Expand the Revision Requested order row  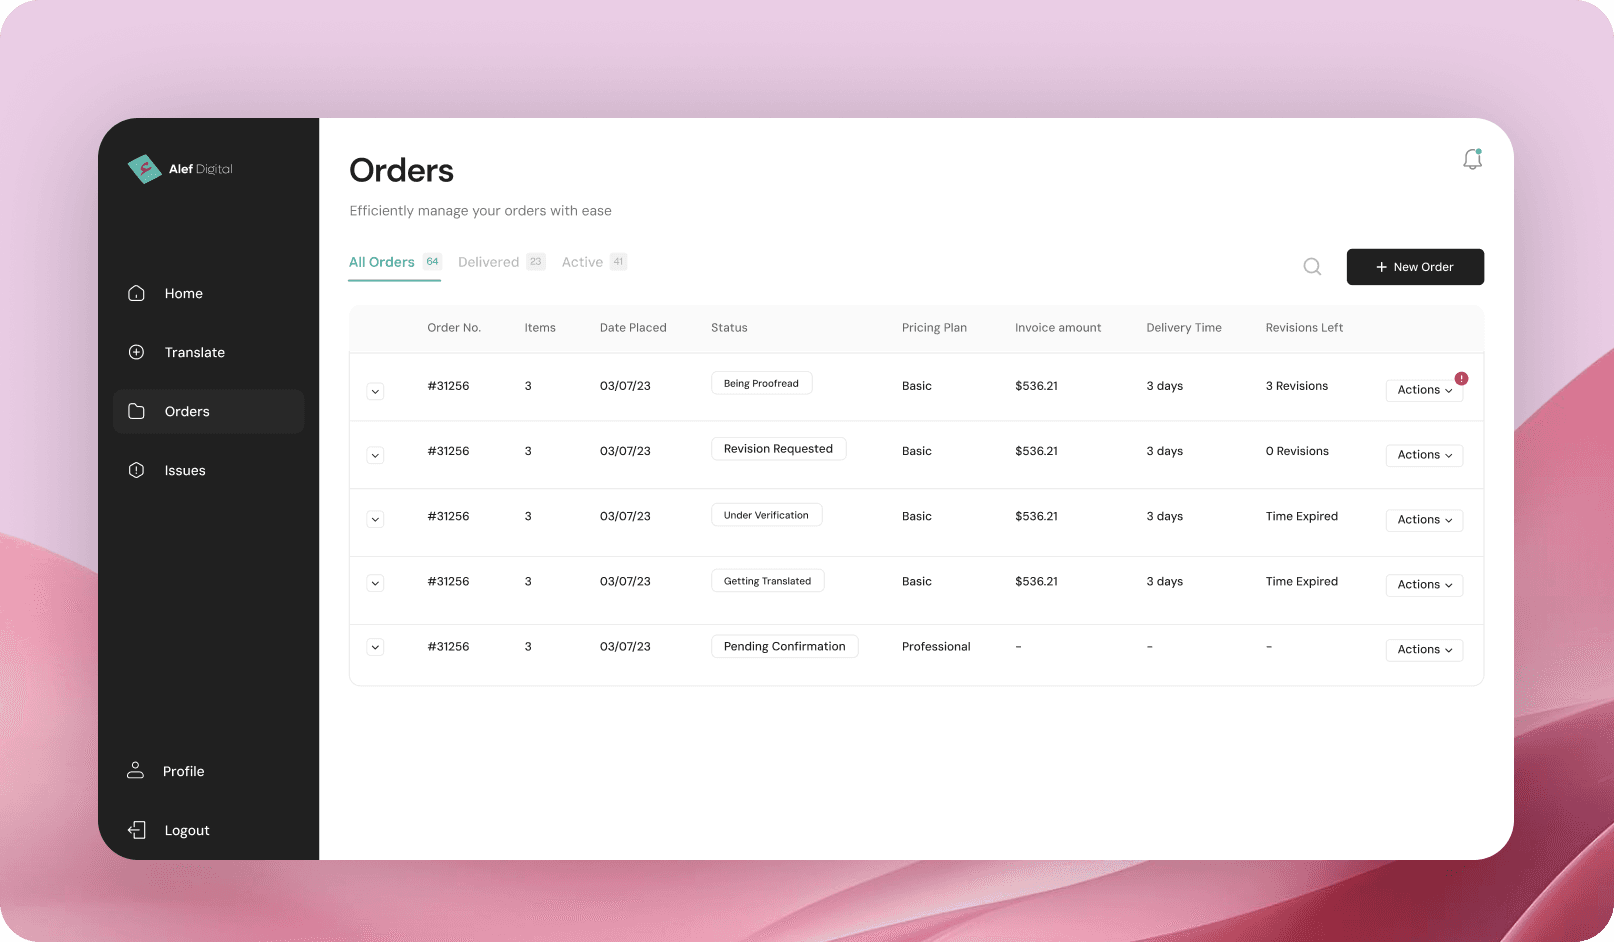pyautogui.click(x=375, y=455)
